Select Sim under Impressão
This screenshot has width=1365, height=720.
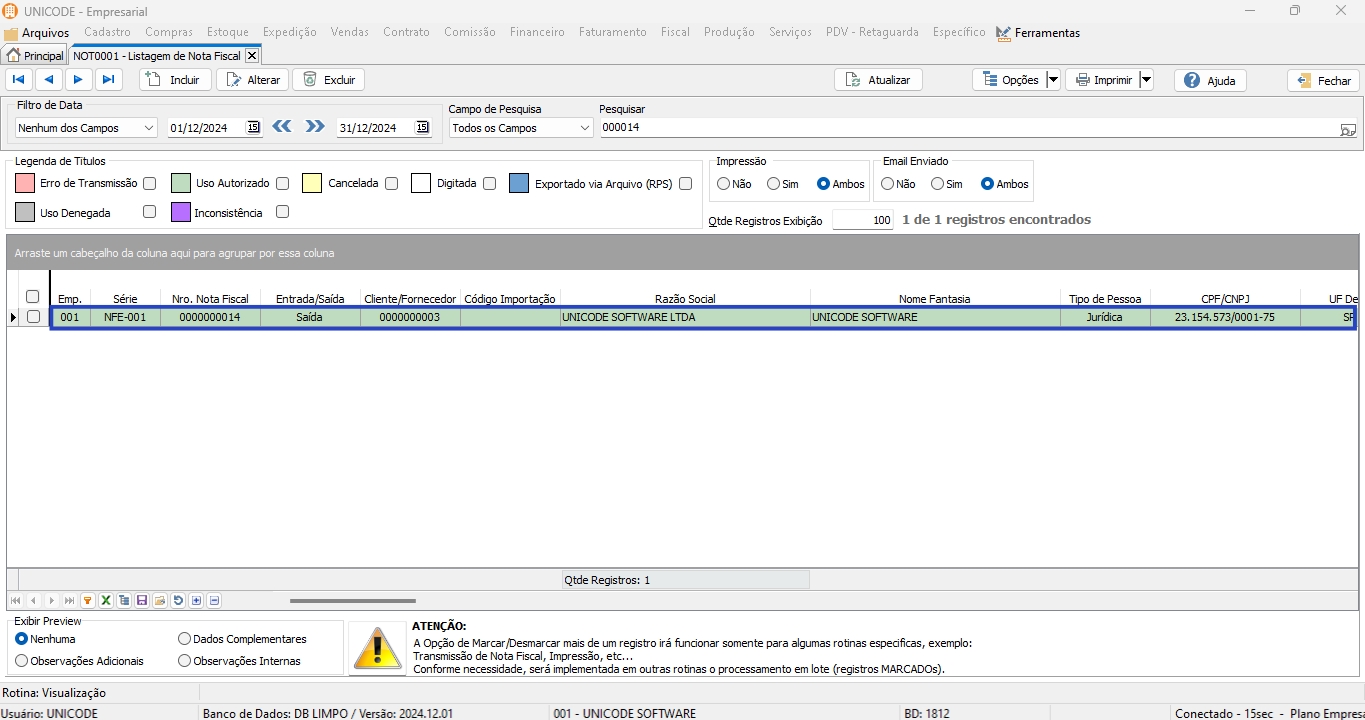[774, 184]
